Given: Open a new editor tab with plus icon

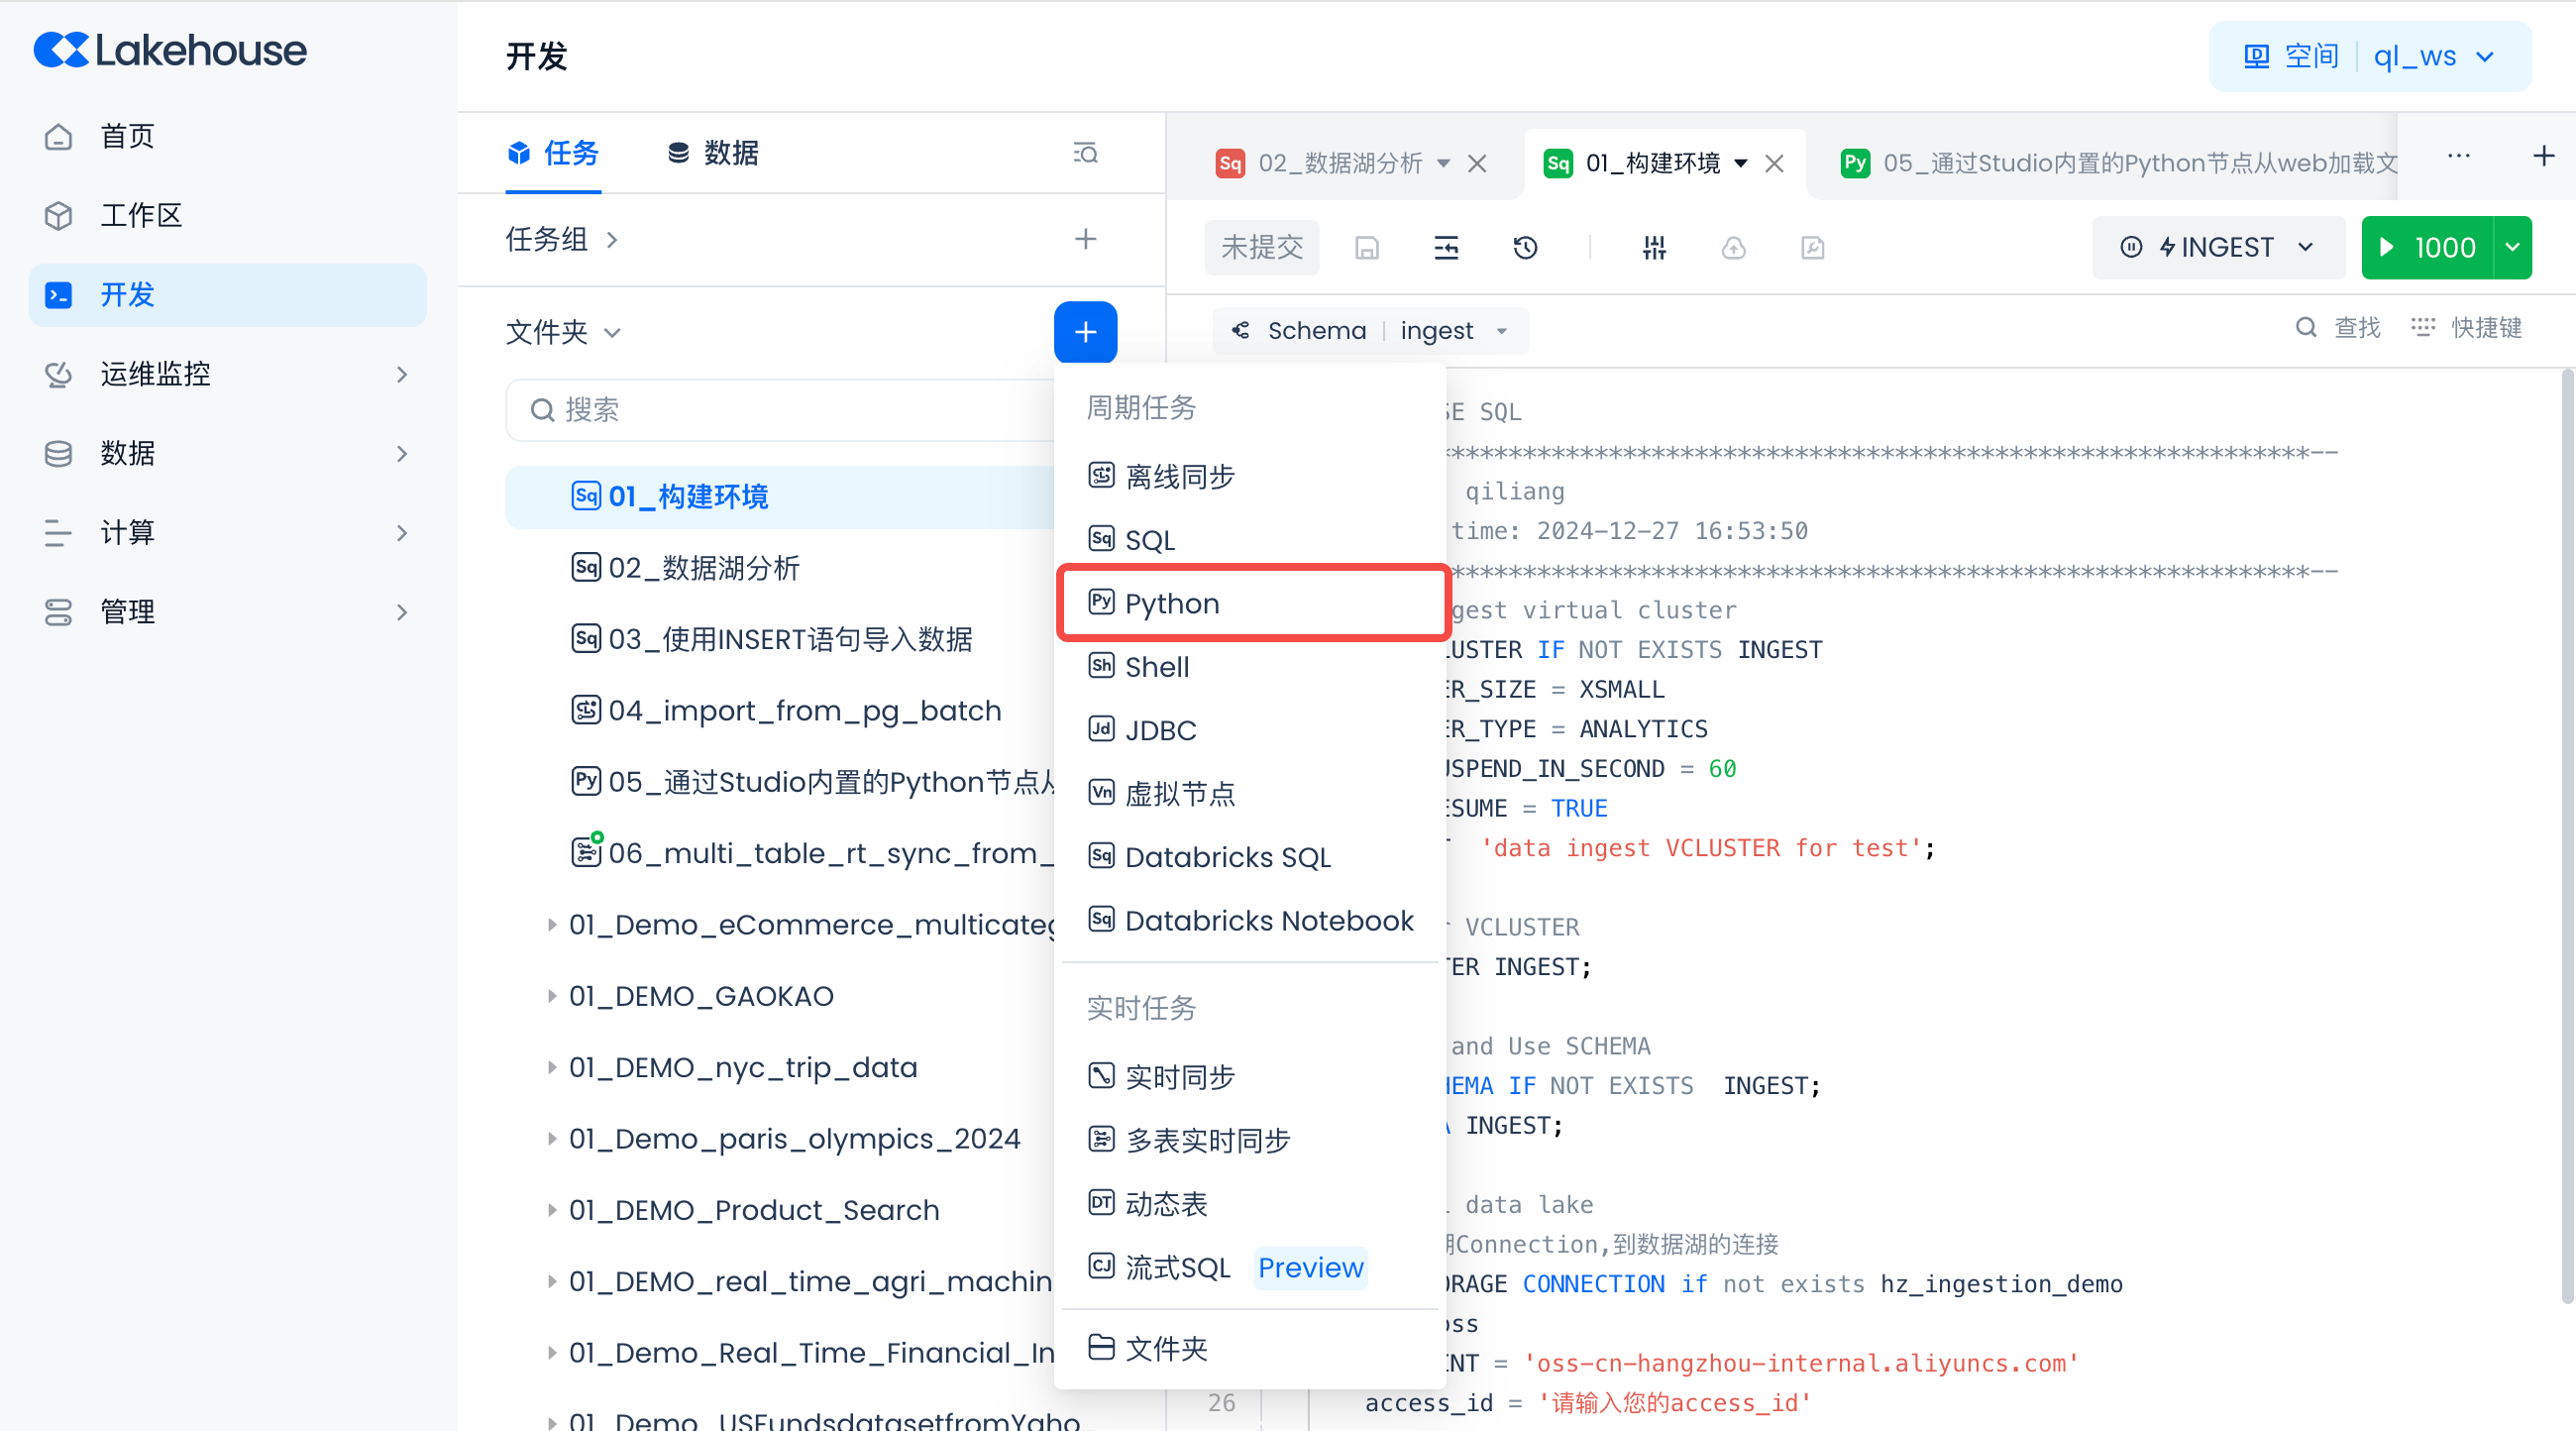Looking at the screenshot, I should point(2543,156).
